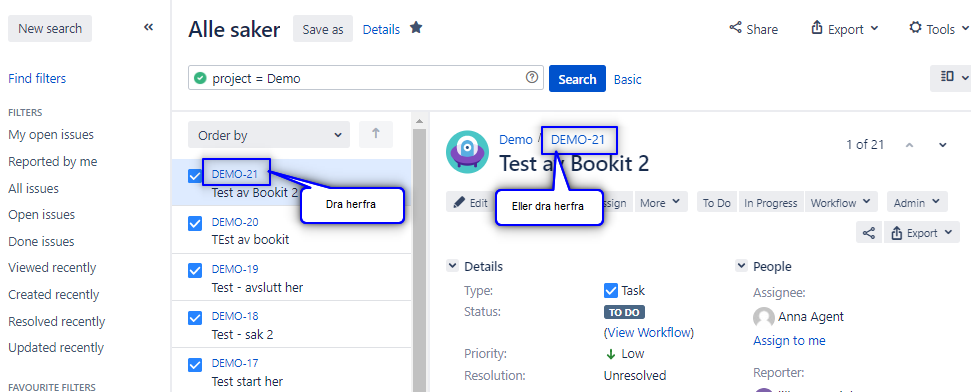The width and height of the screenshot is (971, 392).
Task: Open the Order by dropdown
Action: (269, 134)
